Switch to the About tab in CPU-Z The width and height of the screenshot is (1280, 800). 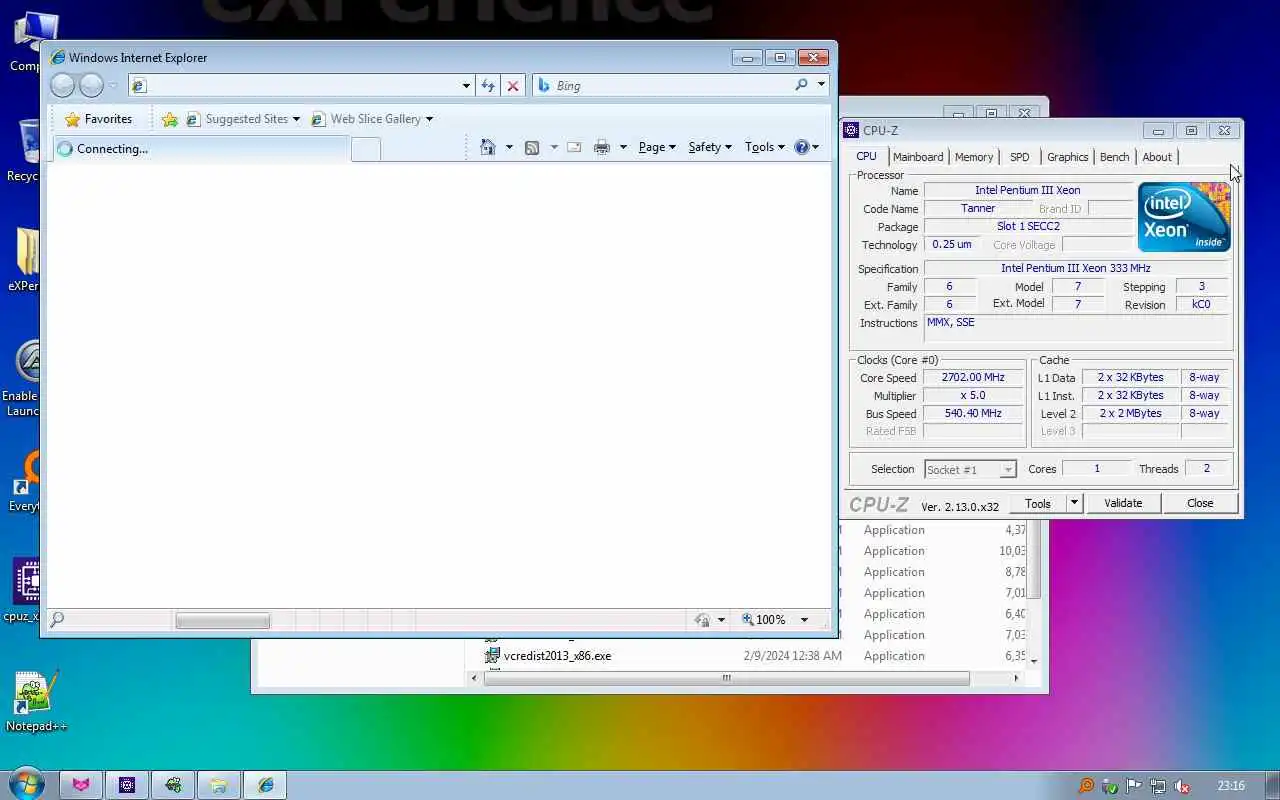tap(1156, 157)
